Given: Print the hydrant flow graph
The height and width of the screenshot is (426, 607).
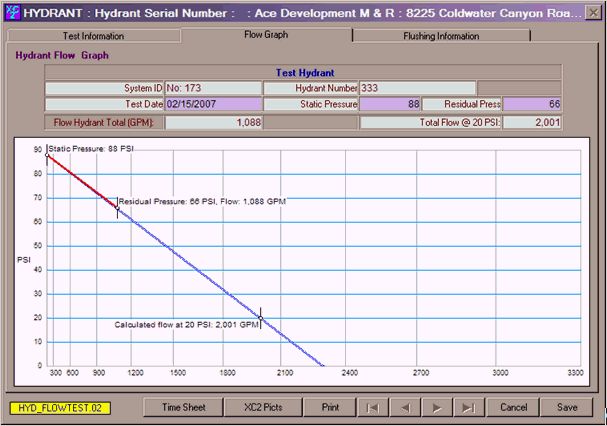Looking at the screenshot, I should point(329,407).
